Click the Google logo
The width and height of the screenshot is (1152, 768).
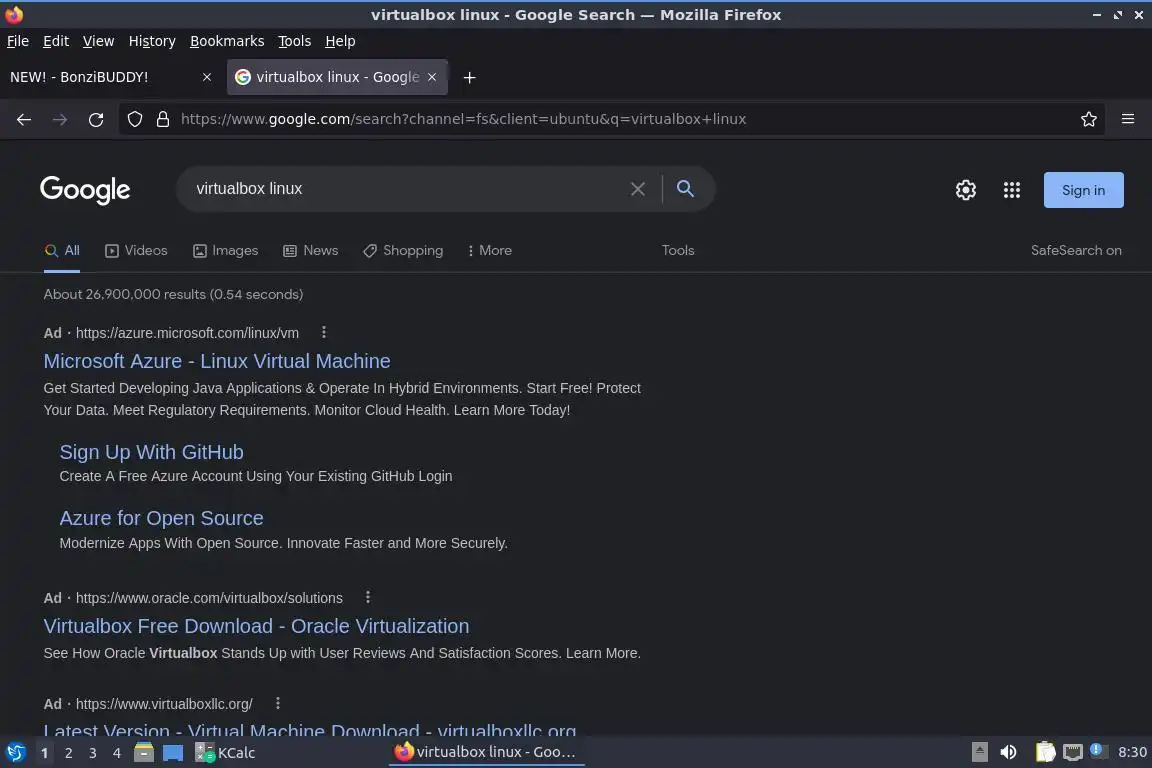coord(85,190)
